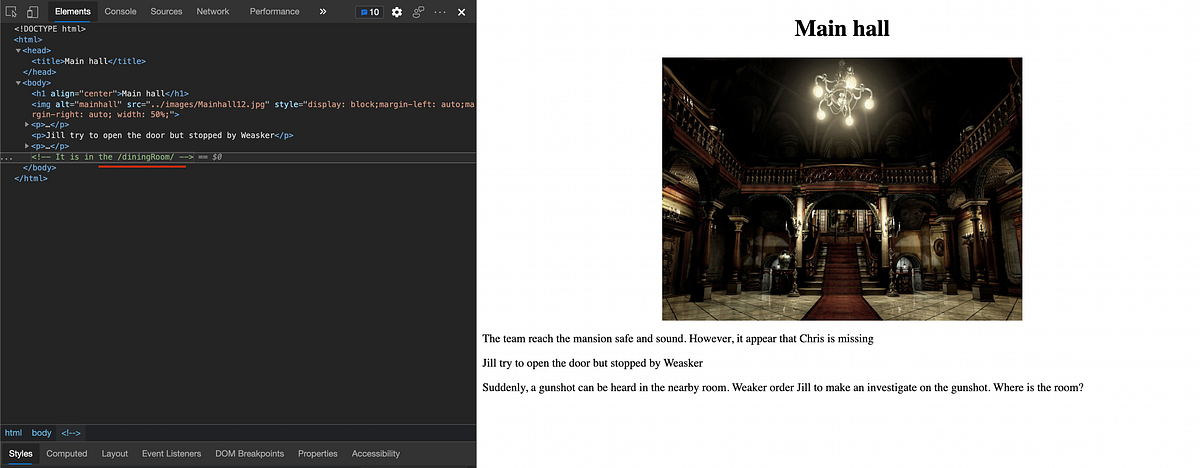Open the Performance tab
1200x468 pixels.
[x=274, y=12]
